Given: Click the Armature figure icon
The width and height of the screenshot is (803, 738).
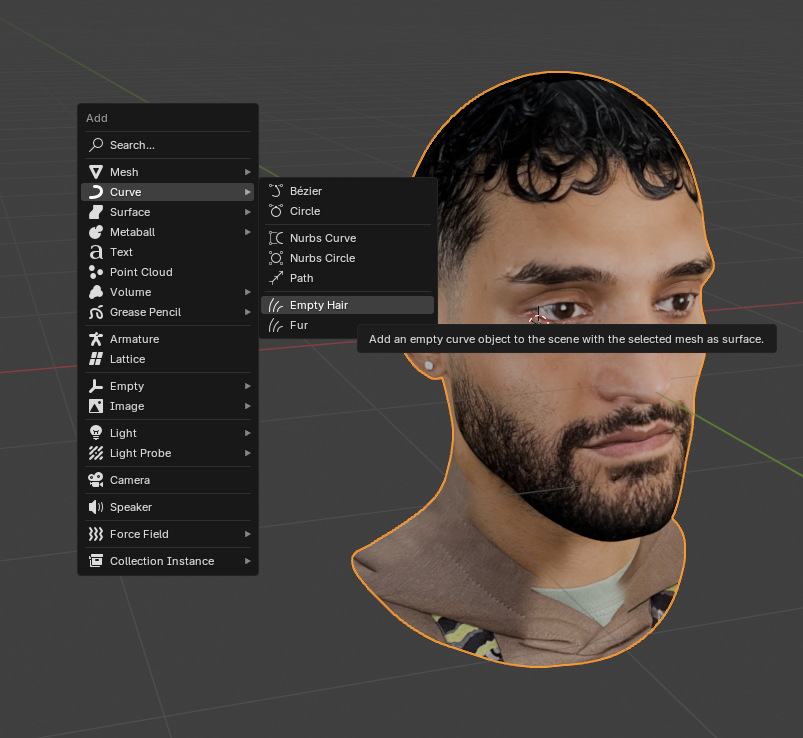Looking at the screenshot, I should tap(96, 339).
